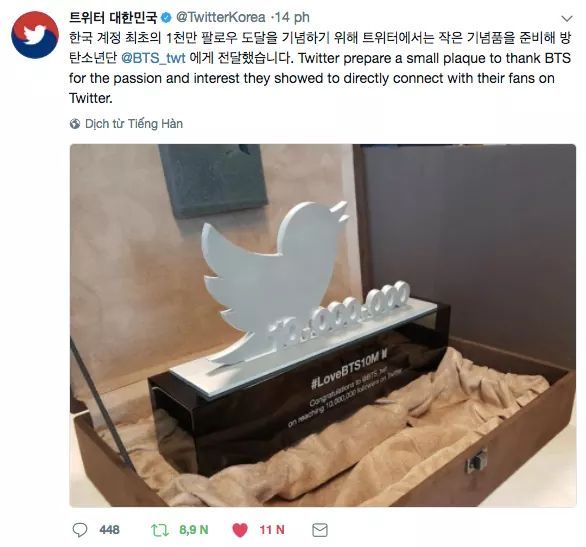Image resolution: width=586 pixels, height=547 pixels.
Task: Open the TwitterKorea profile avatar
Action: point(35,35)
